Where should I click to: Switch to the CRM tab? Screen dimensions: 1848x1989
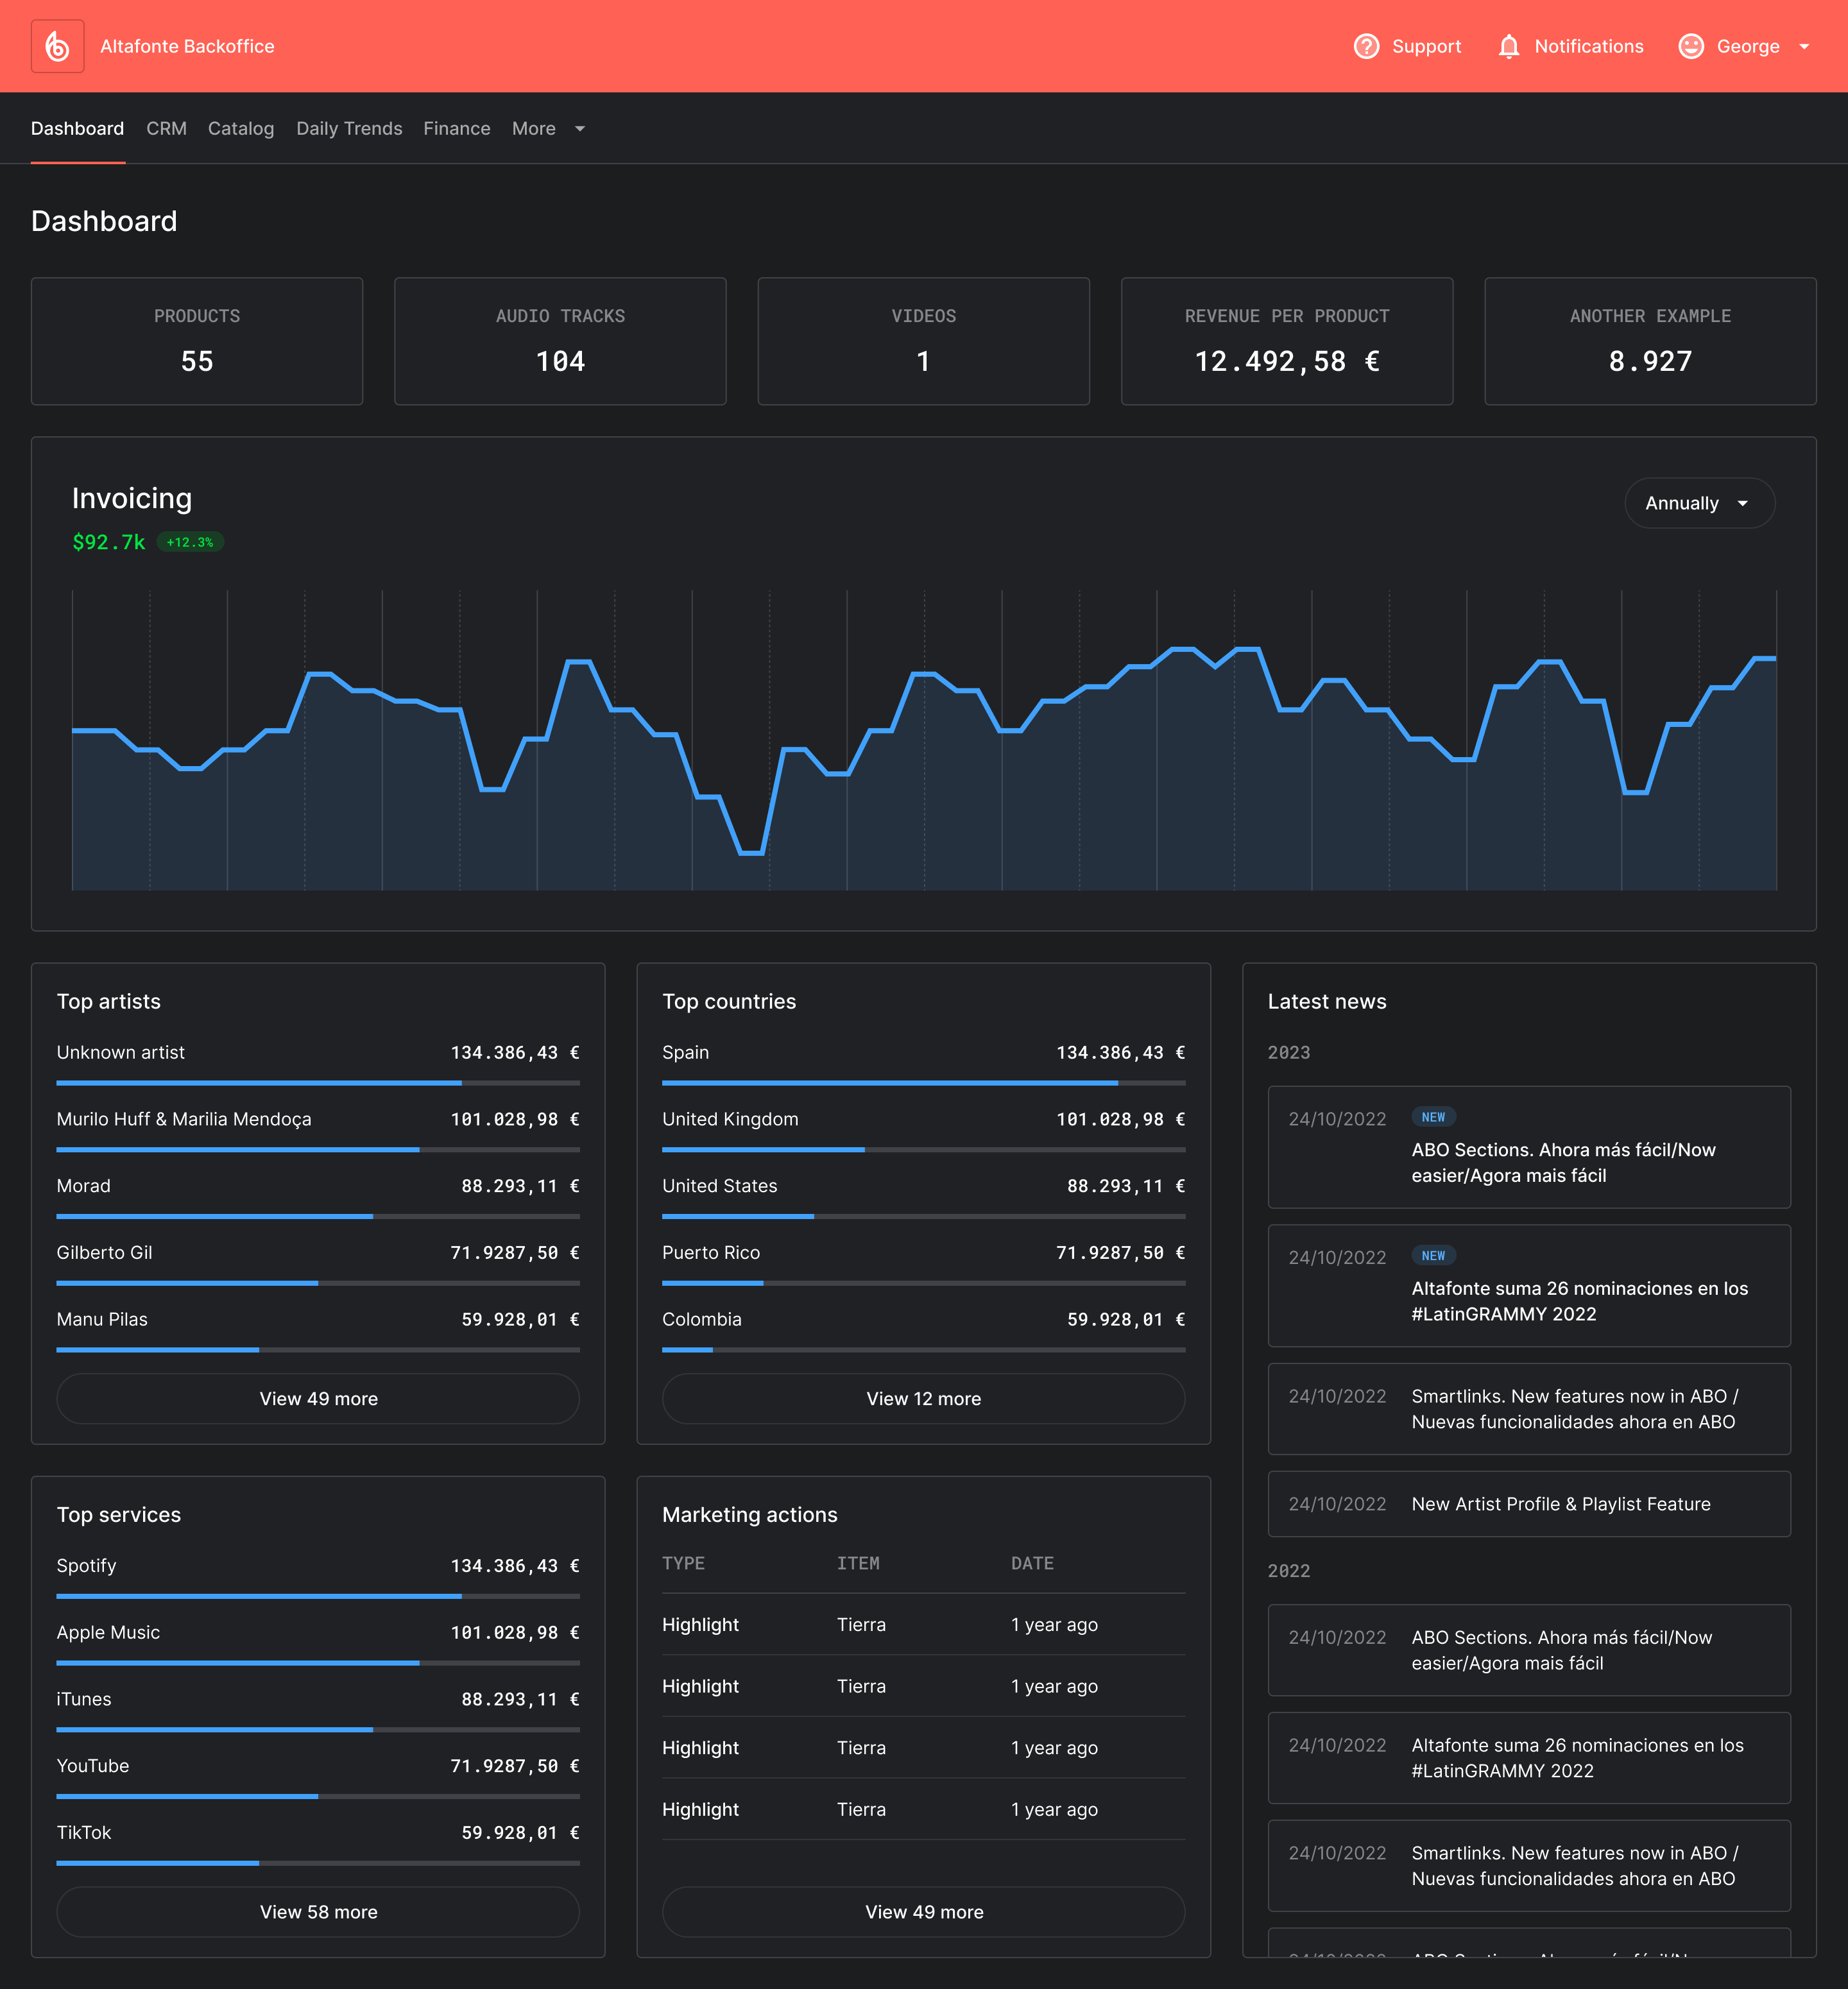pos(166,128)
